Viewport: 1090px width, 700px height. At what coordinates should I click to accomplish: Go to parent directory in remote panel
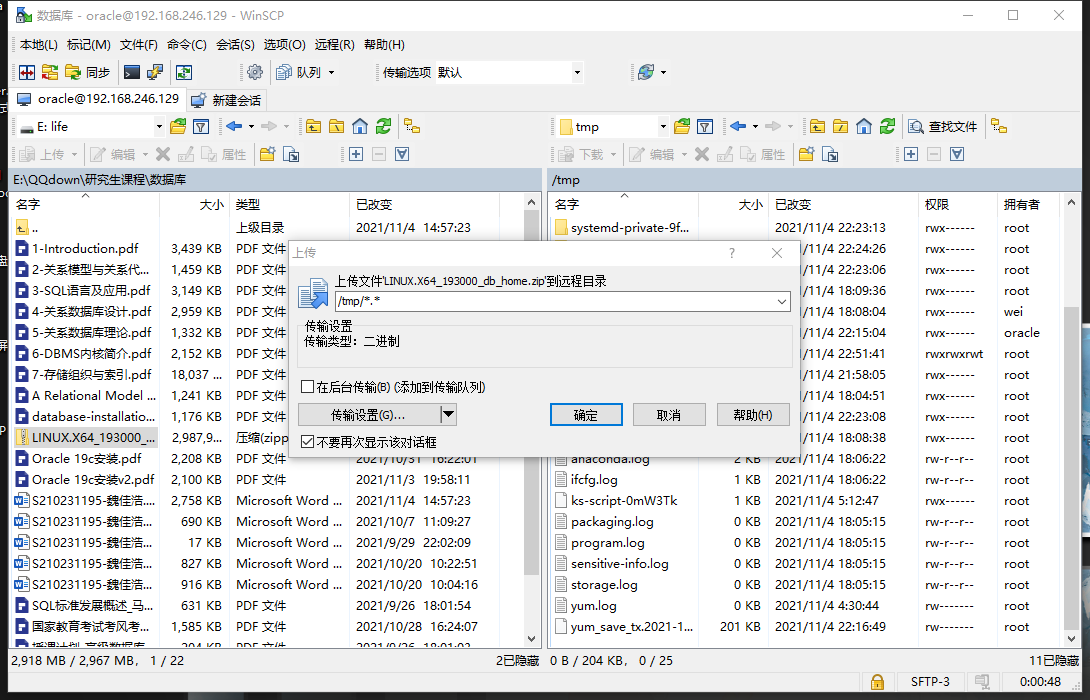pyautogui.click(x=818, y=126)
